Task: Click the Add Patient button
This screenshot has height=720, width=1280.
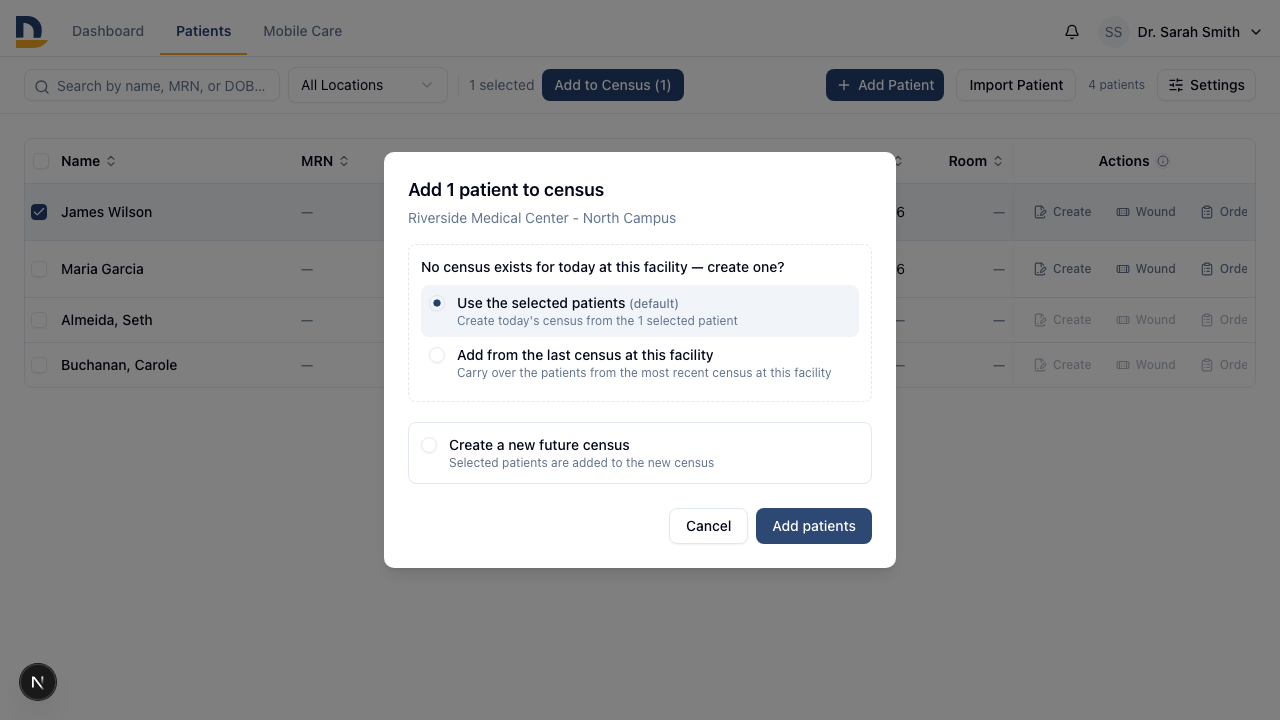Action: pyautogui.click(x=885, y=85)
